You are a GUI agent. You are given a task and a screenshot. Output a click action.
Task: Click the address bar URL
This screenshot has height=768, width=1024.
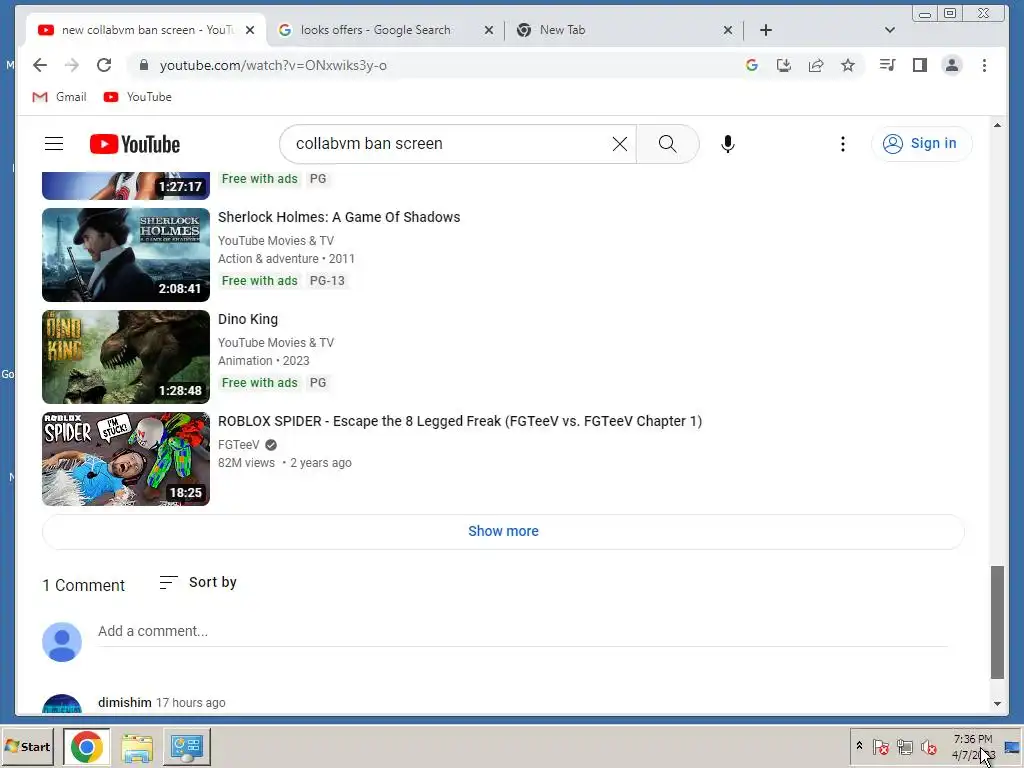273,65
